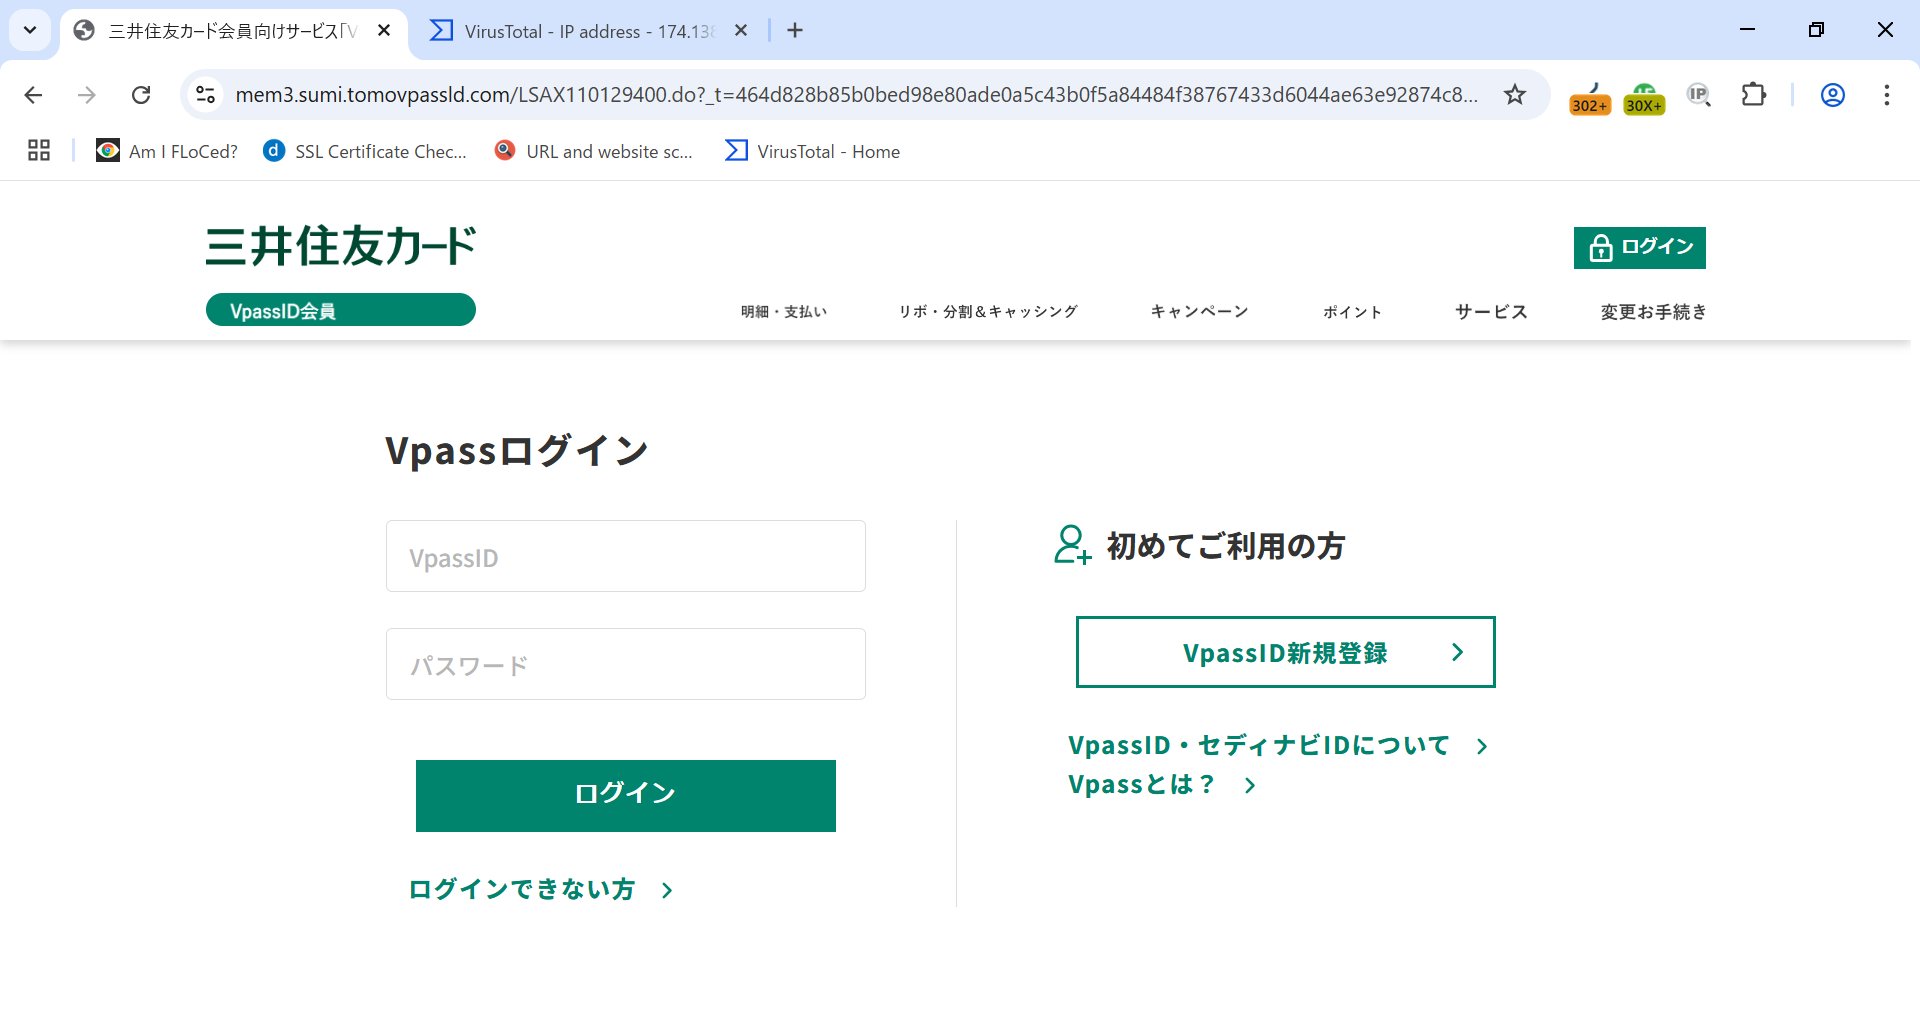Open VpassID・セディナビIDについて link
1920x1020 pixels.
(1278, 746)
